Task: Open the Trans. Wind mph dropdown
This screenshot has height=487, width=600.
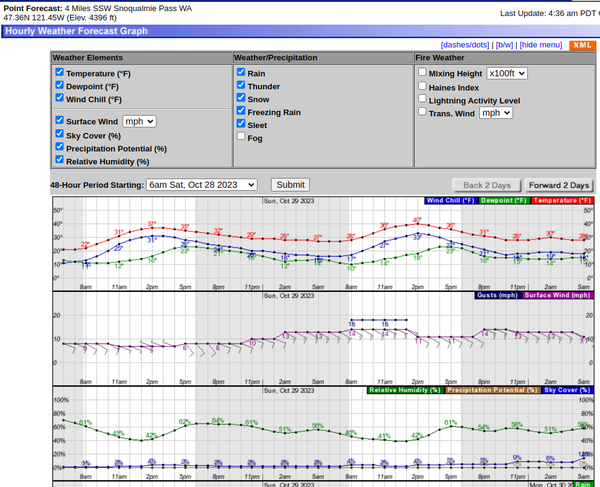Action: [x=494, y=113]
